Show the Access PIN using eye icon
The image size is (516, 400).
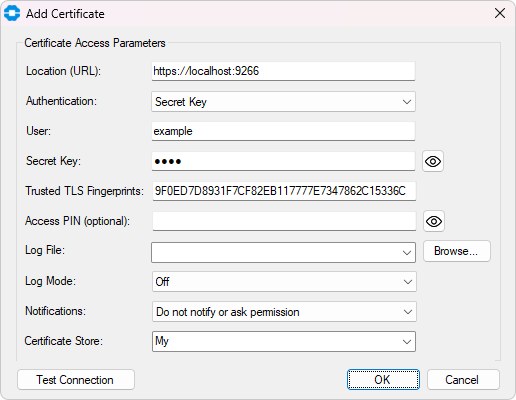click(x=434, y=221)
